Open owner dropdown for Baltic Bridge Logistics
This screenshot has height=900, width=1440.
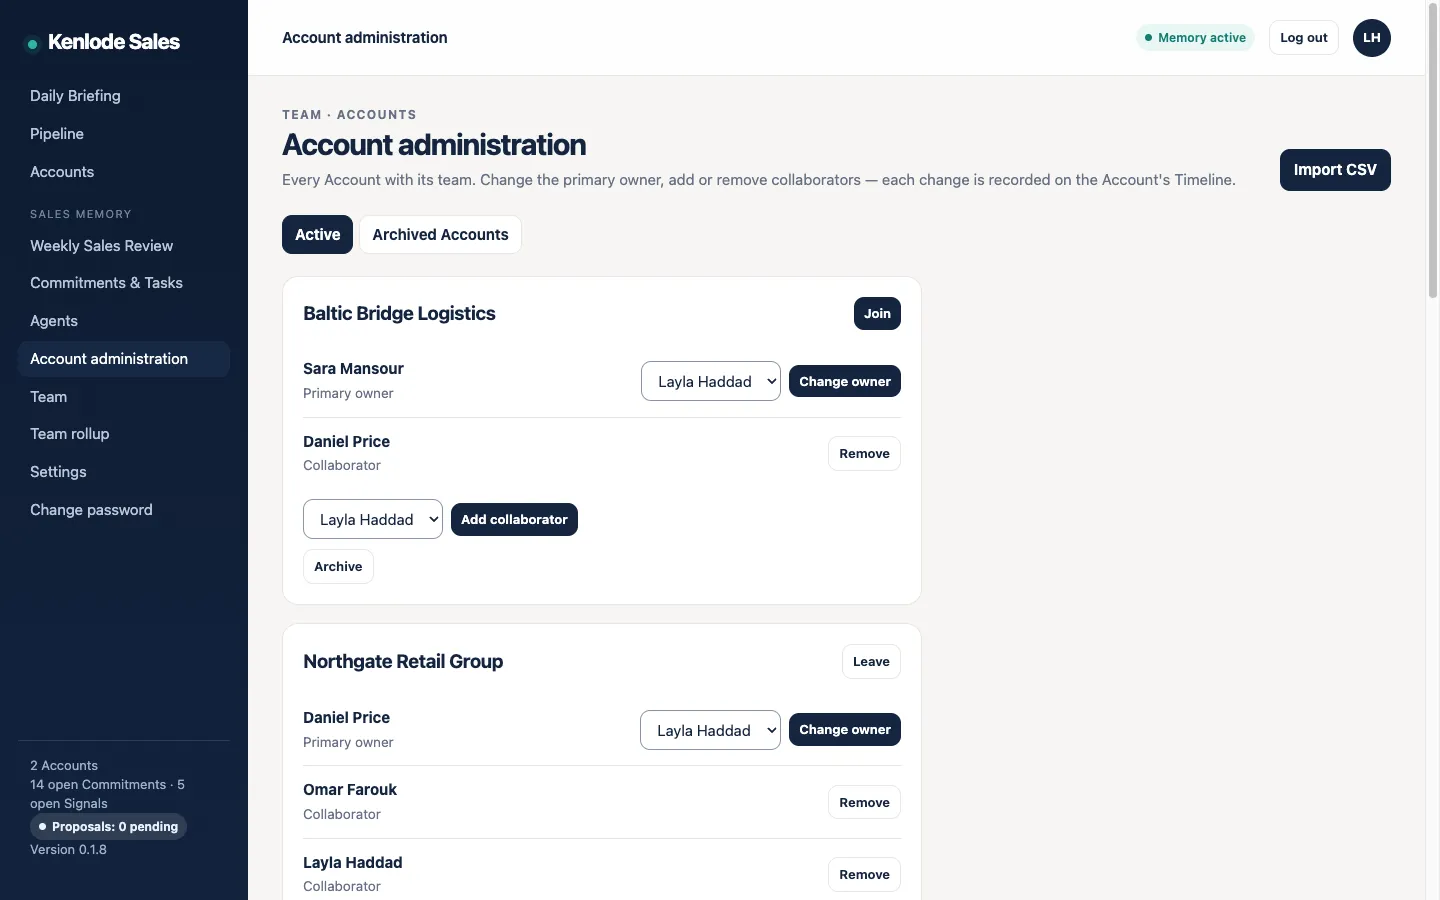[x=711, y=381]
